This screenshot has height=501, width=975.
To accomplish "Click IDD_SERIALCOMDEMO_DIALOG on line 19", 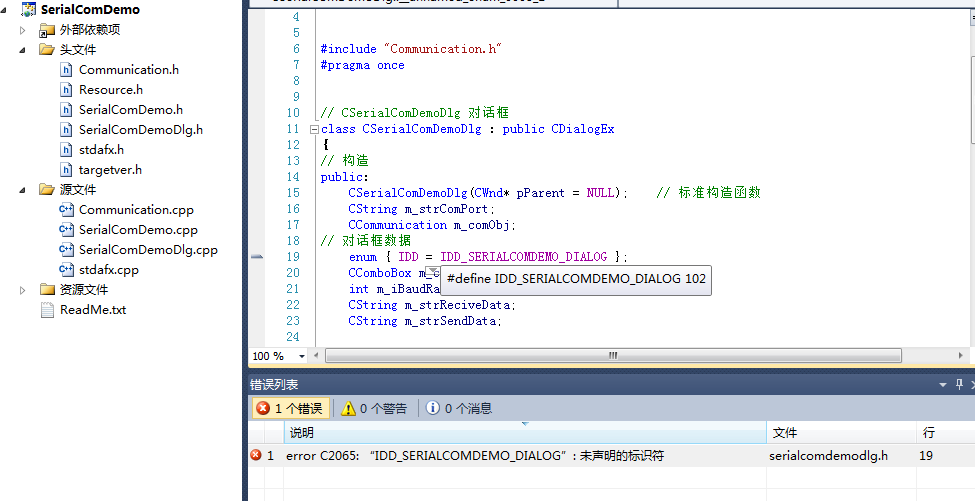I will click(524, 257).
